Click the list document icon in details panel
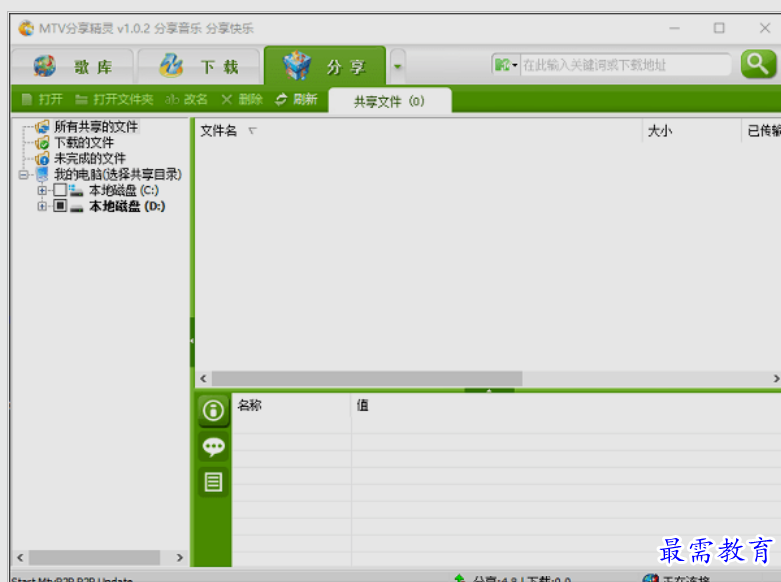Screen dimensions: 781x582 (x=214, y=482)
